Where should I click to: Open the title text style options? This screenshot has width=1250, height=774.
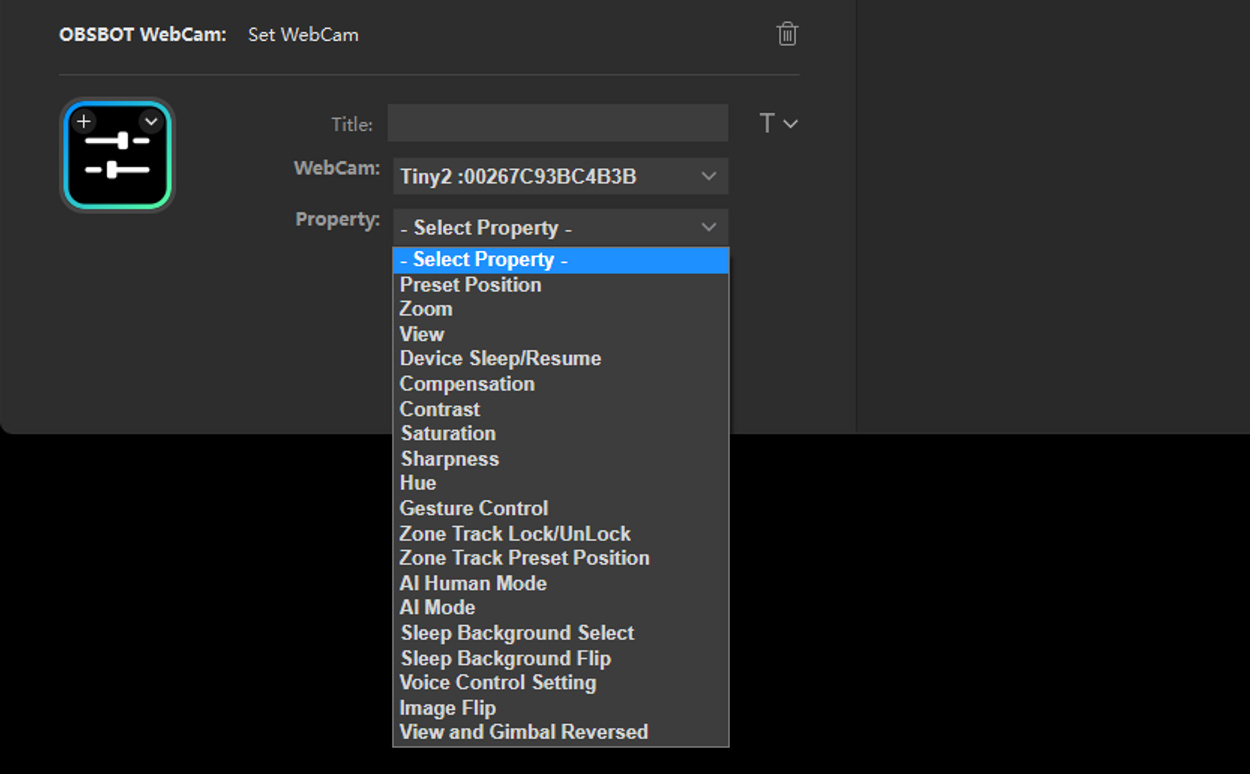click(778, 123)
